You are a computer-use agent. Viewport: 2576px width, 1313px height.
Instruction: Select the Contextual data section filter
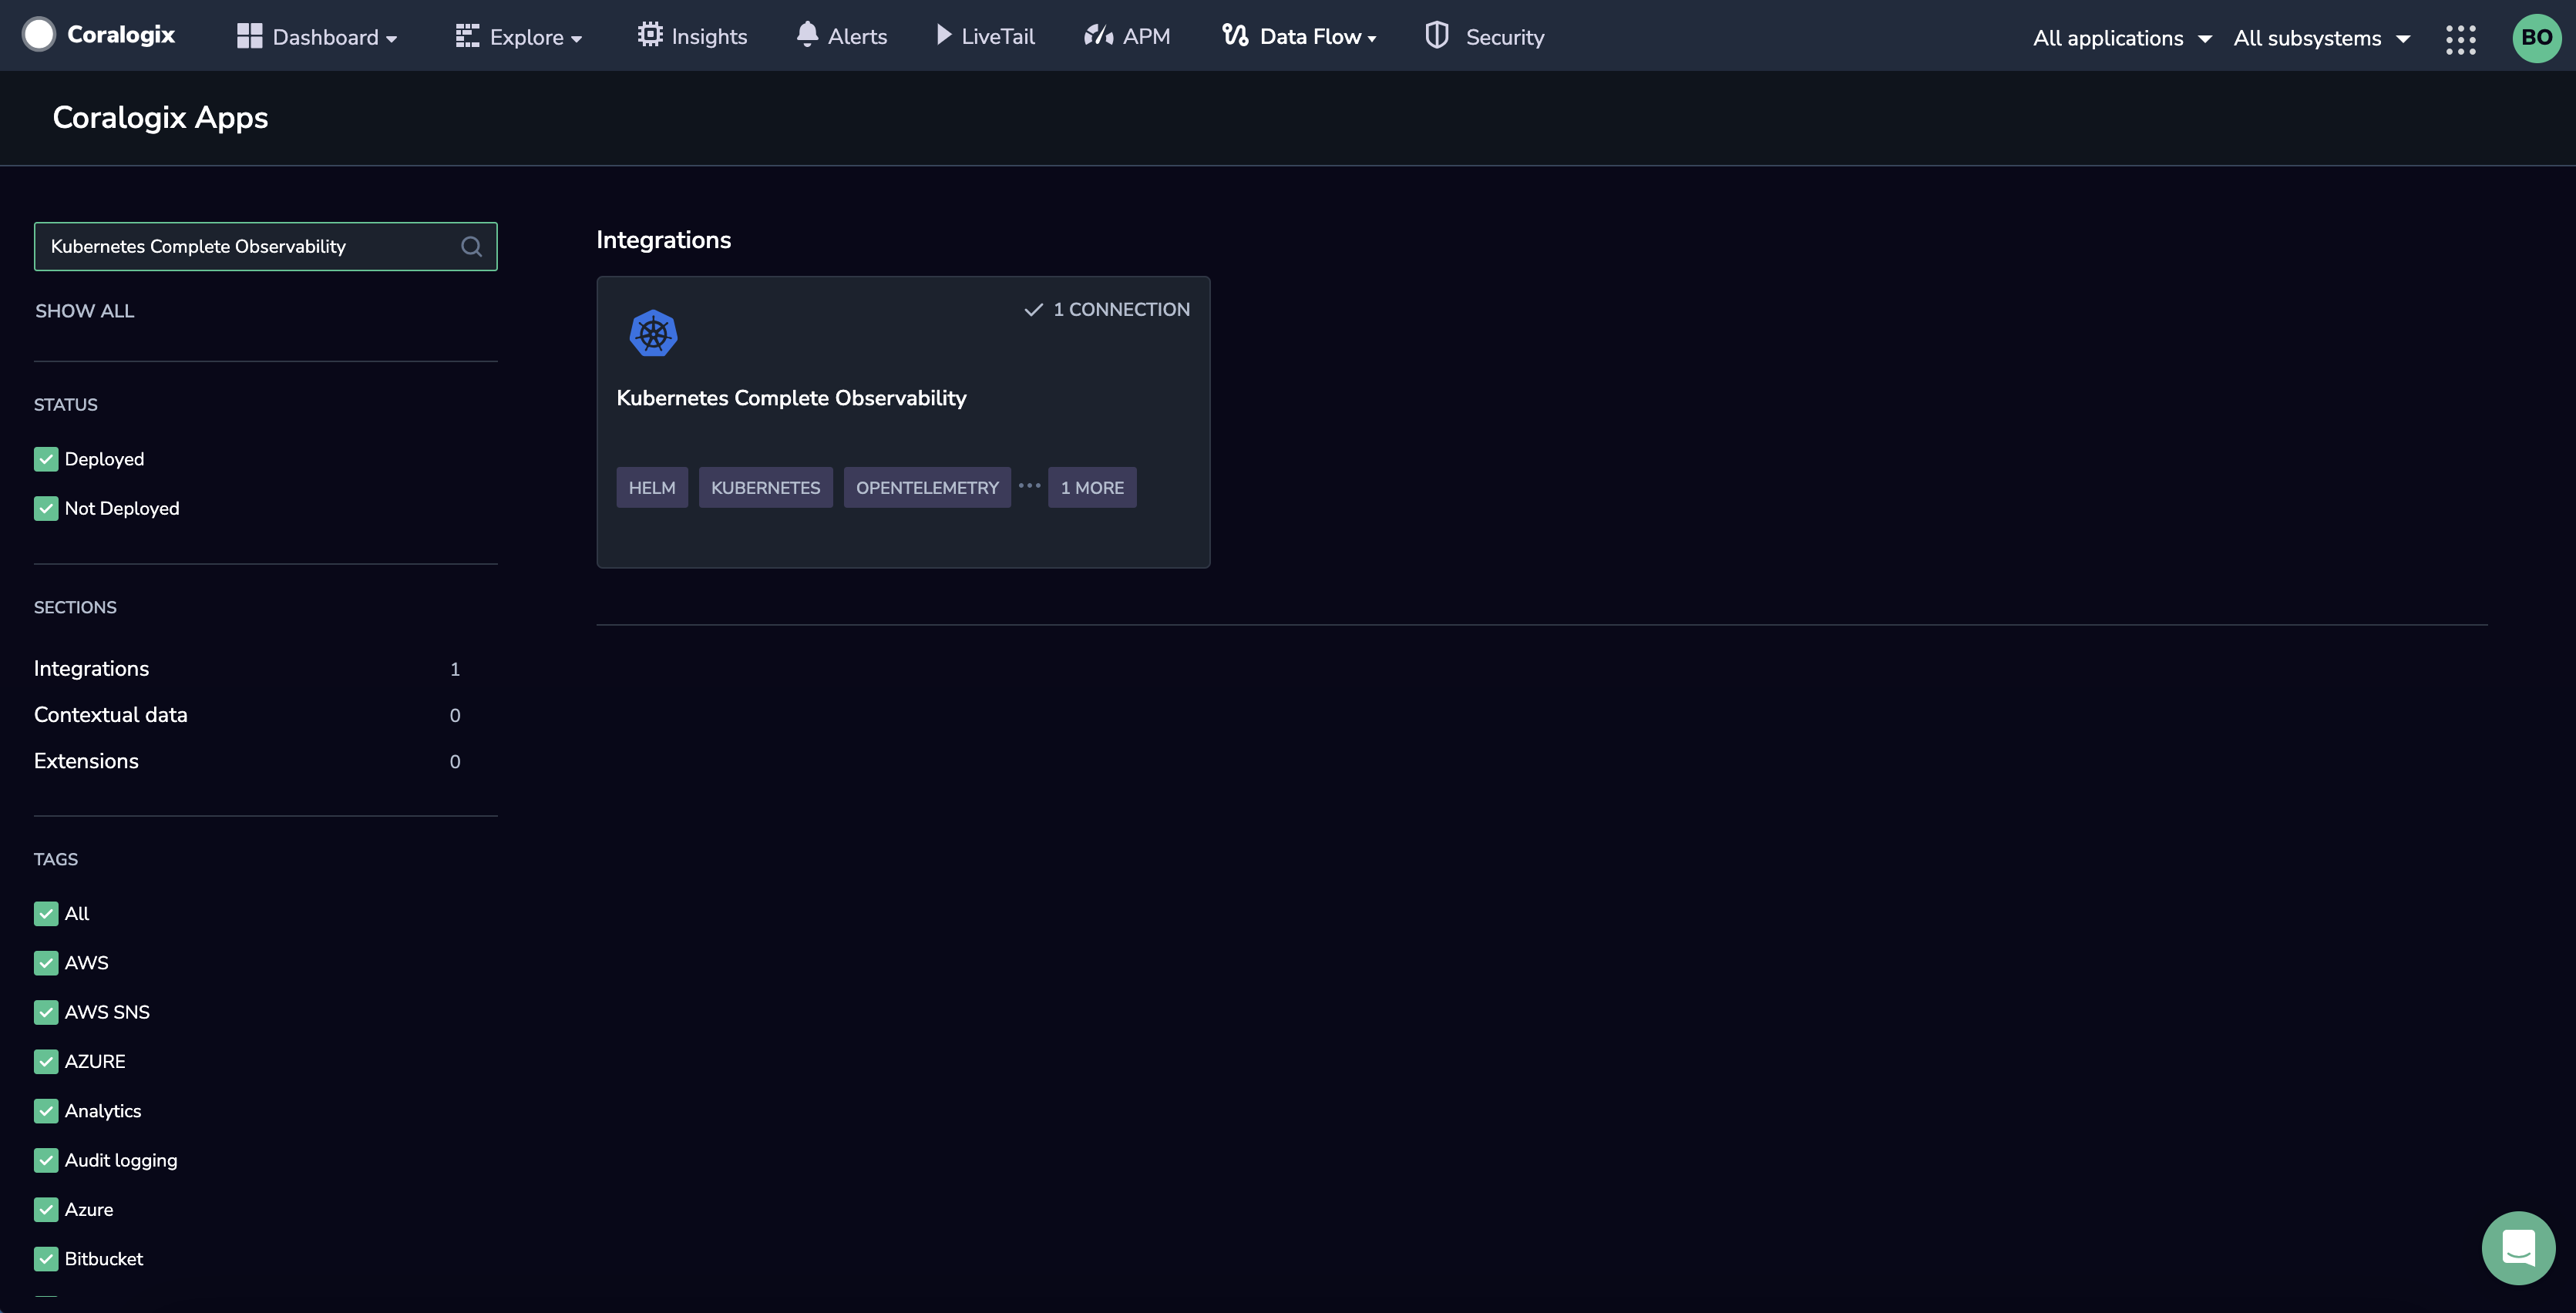point(111,715)
